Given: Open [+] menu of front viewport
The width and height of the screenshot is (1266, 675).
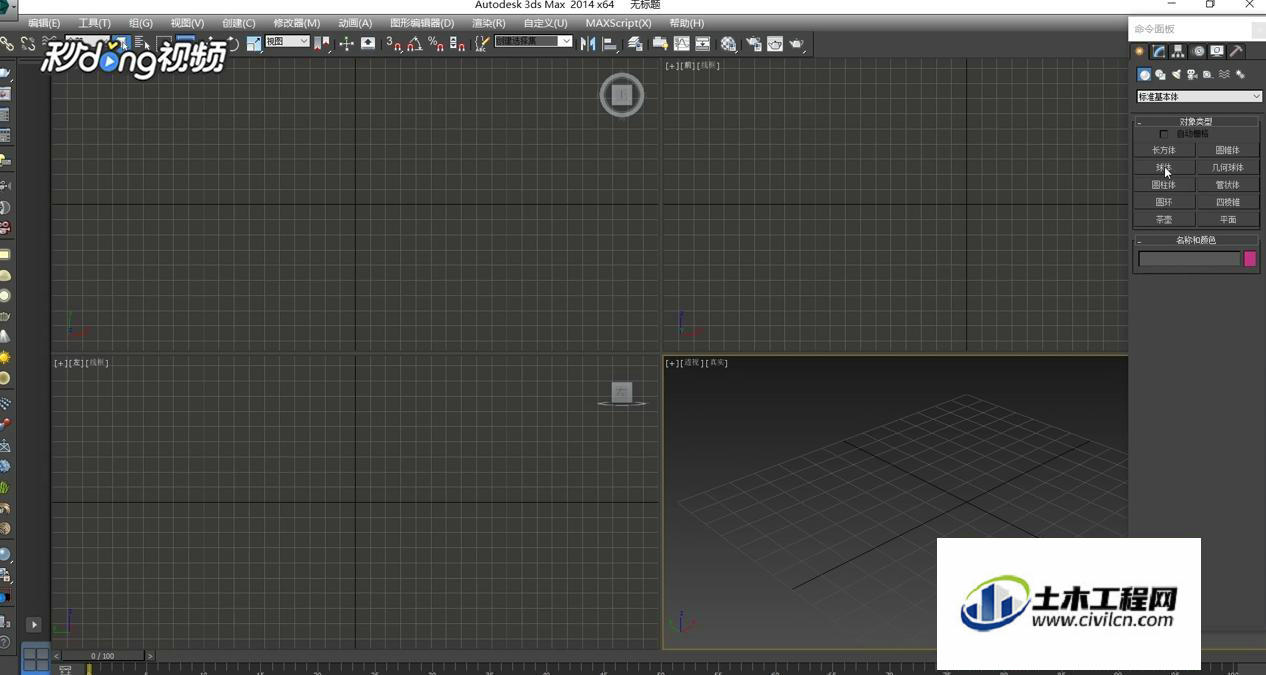Looking at the screenshot, I should point(670,66).
